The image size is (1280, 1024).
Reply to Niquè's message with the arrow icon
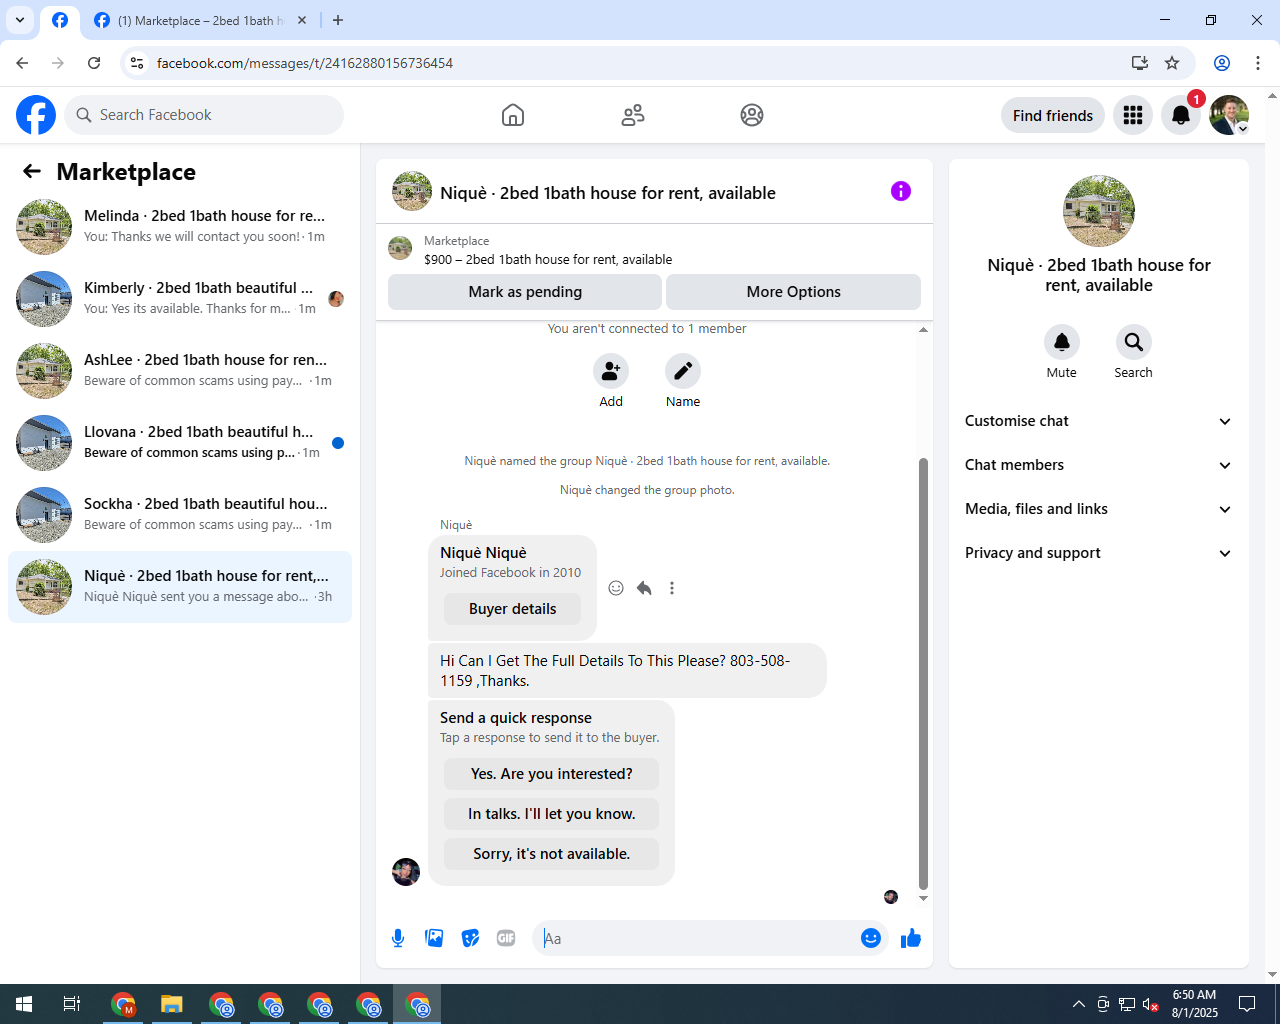(x=644, y=588)
